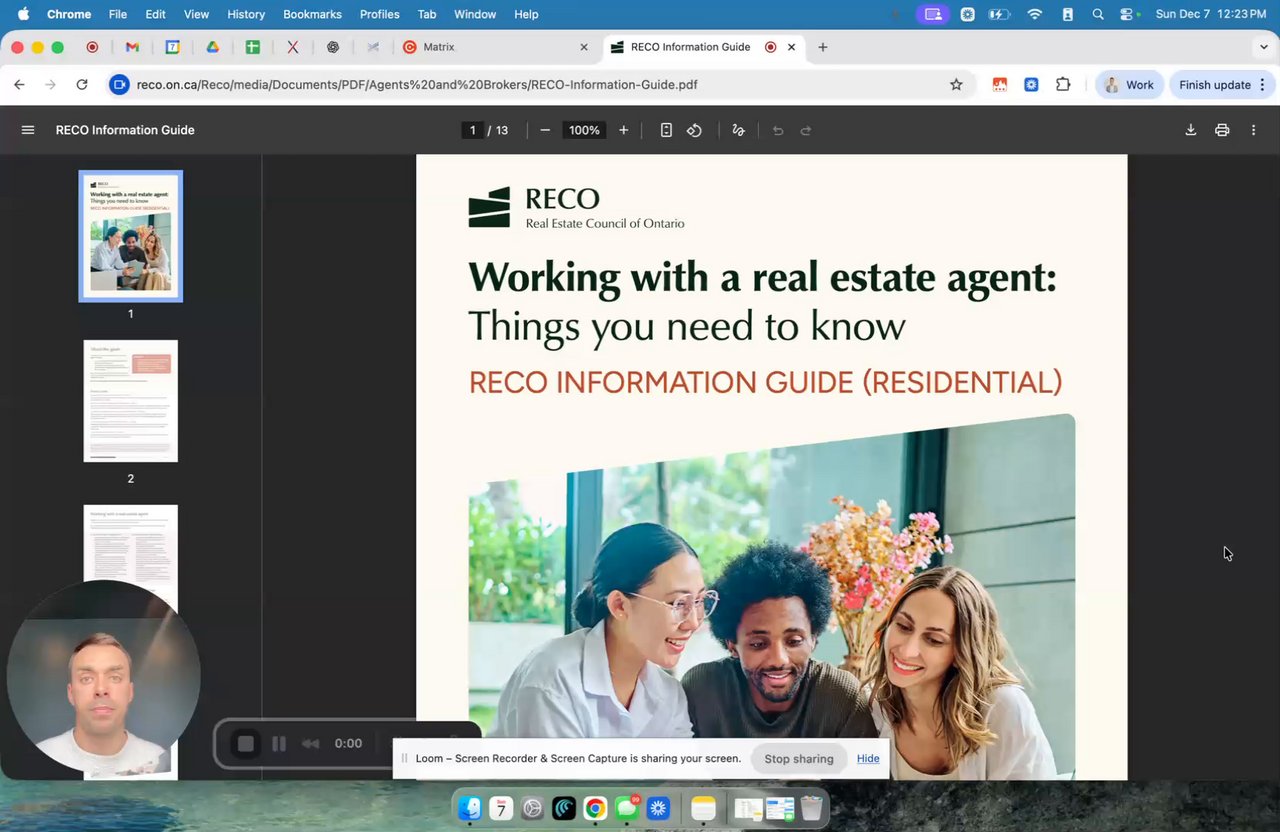This screenshot has height=832, width=1280.
Task: Click the Stop sharing button
Action: pos(799,759)
